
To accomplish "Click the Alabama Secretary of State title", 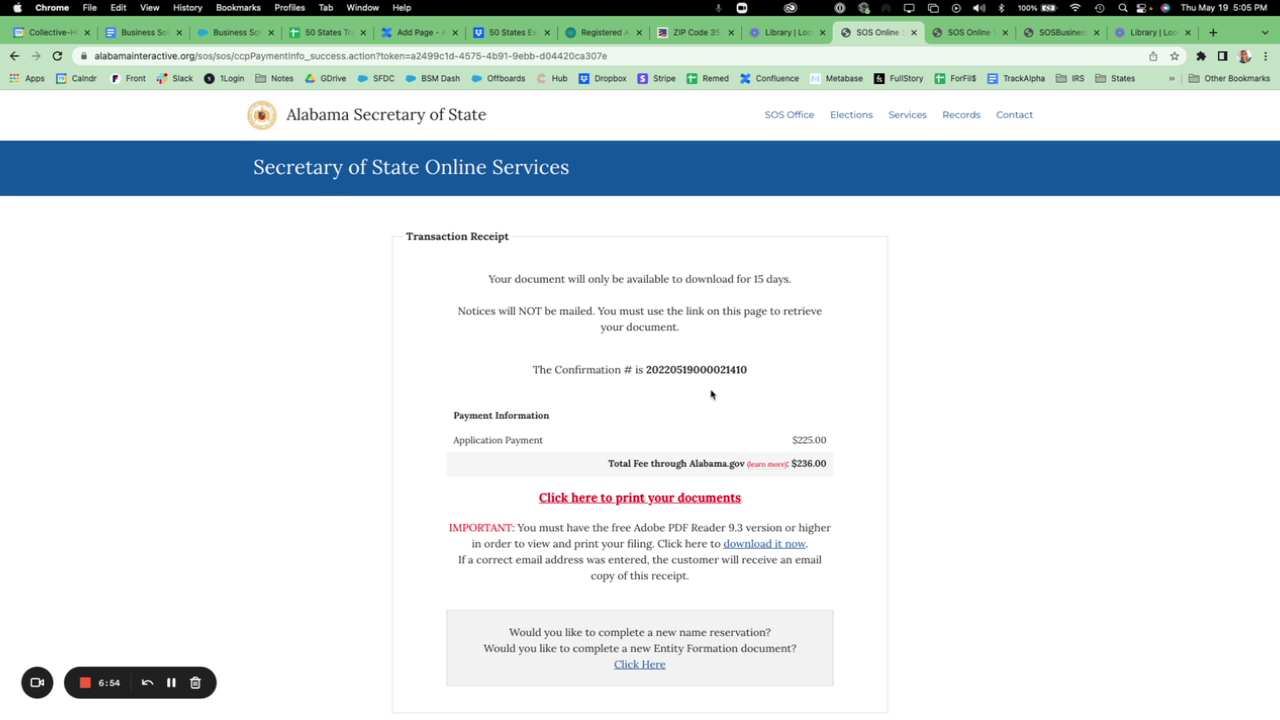I will point(386,115).
